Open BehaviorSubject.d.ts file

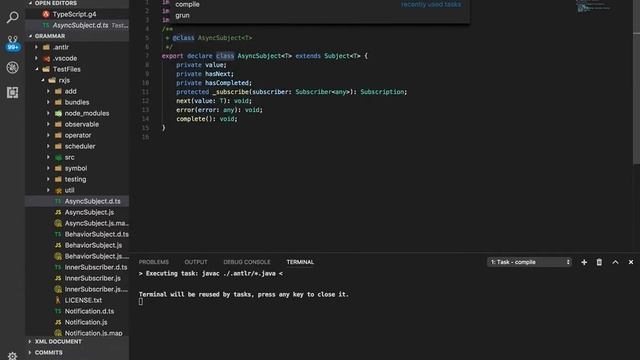click(96, 234)
